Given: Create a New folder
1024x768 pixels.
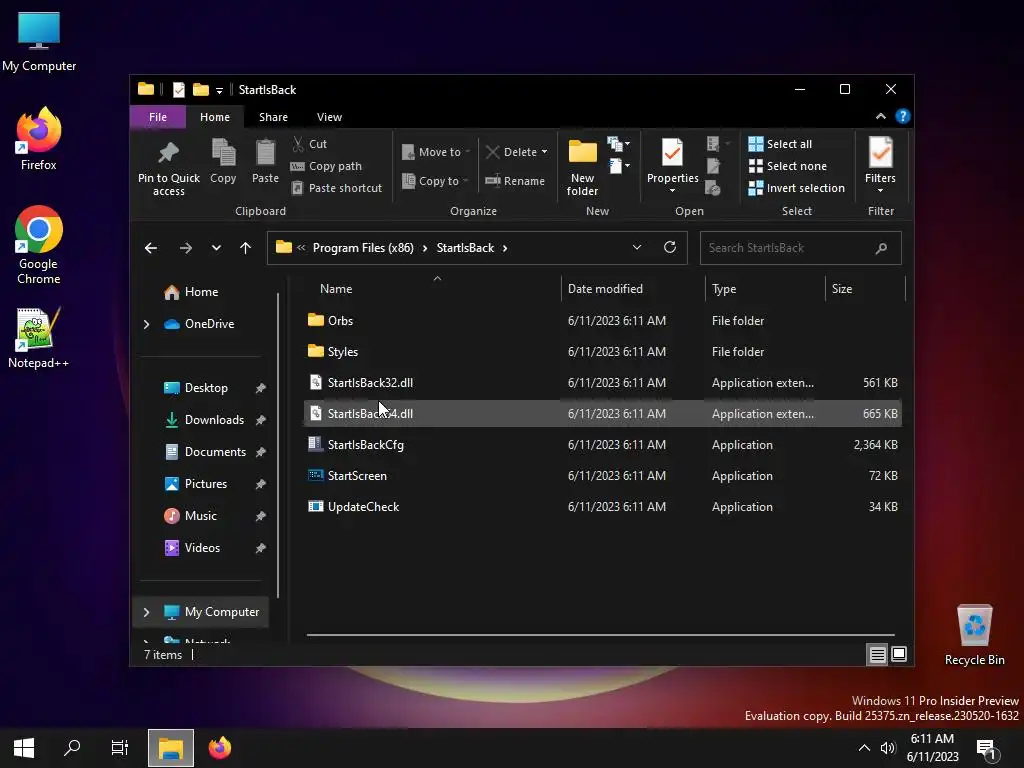Looking at the screenshot, I should 583,167.
